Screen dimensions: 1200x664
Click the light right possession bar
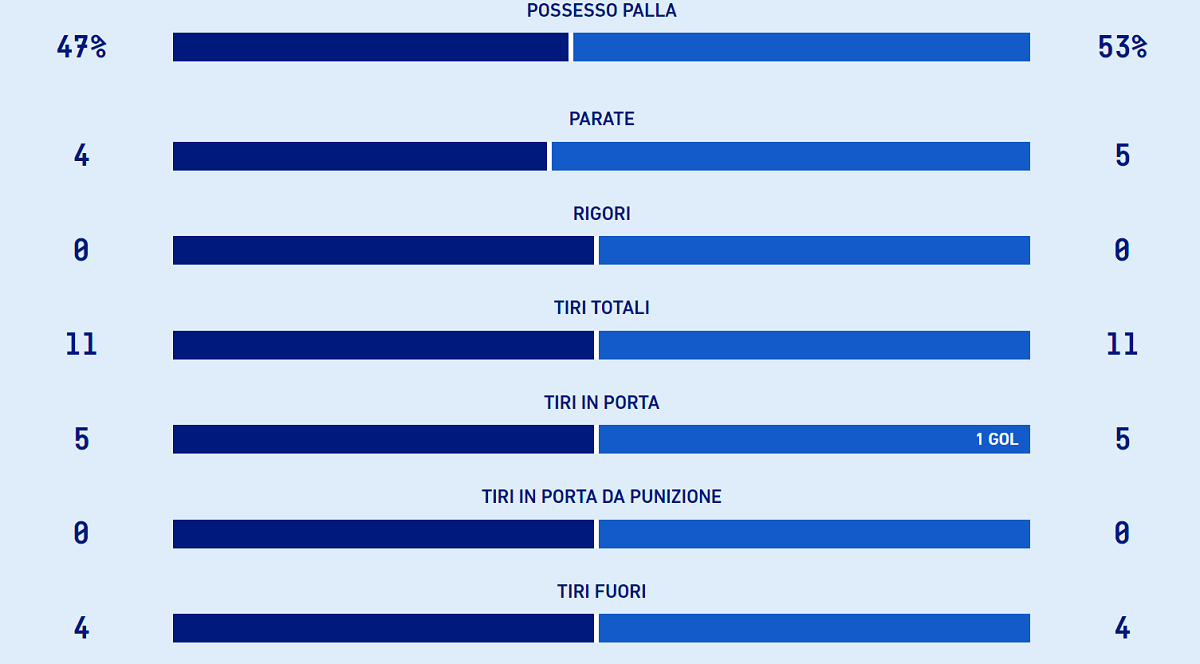coord(801,47)
